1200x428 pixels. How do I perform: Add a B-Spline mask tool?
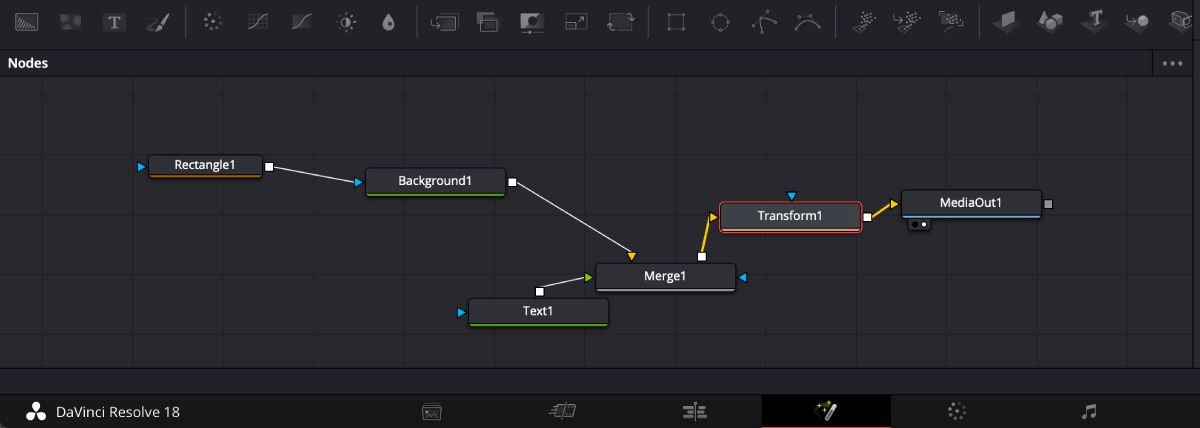807,21
